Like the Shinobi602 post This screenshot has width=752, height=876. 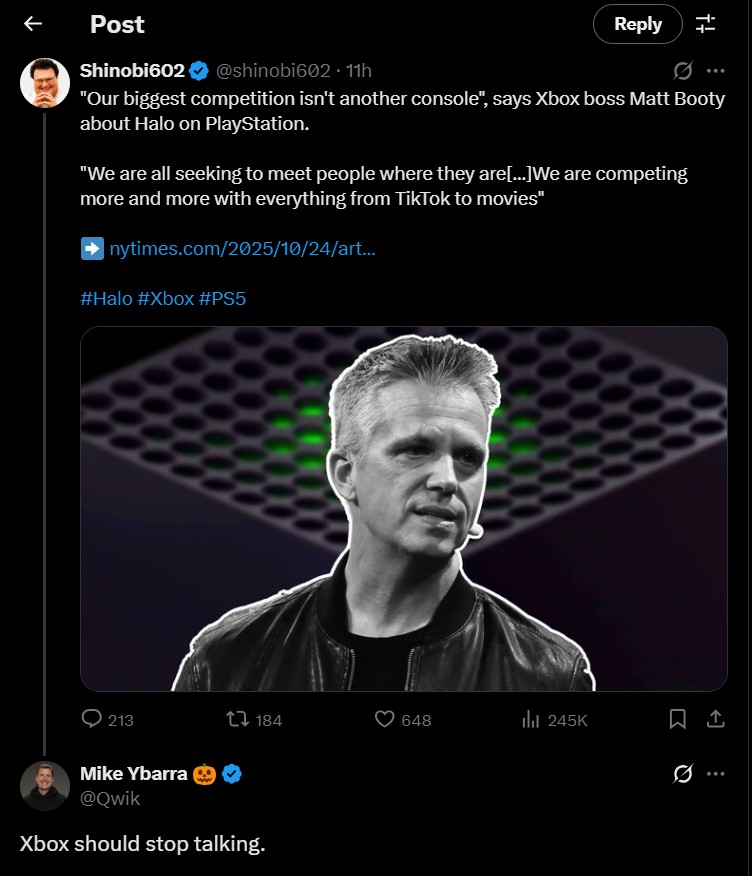click(x=386, y=719)
